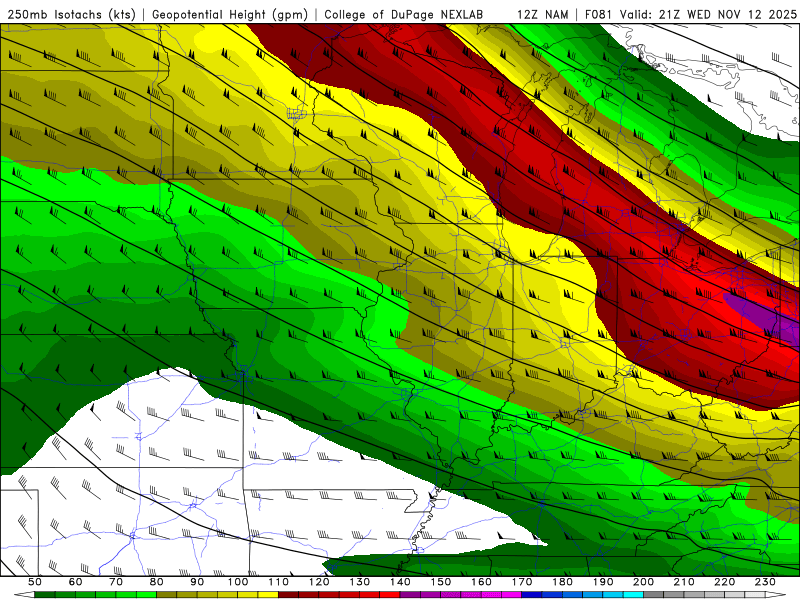The image size is (800, 600).
Task: Select the dark purple swatch starting at 140
Action: [410, 595]
